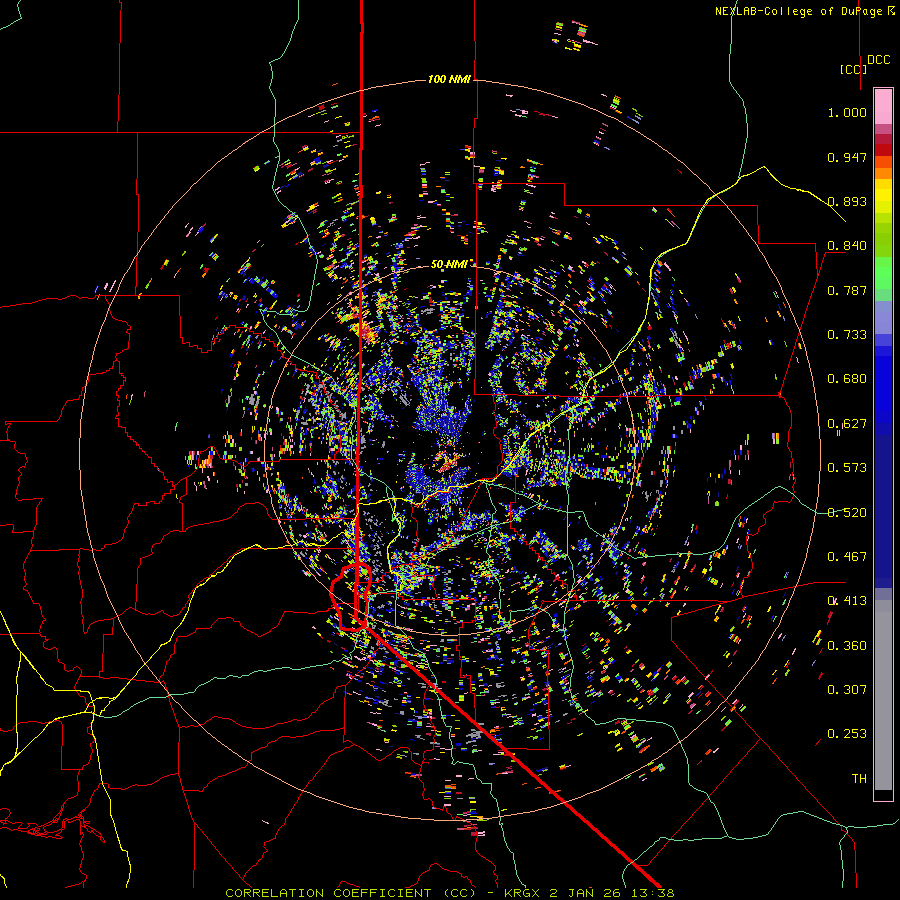Click the 0.627 scale value
900x900 pixels.
pos(847,424)
